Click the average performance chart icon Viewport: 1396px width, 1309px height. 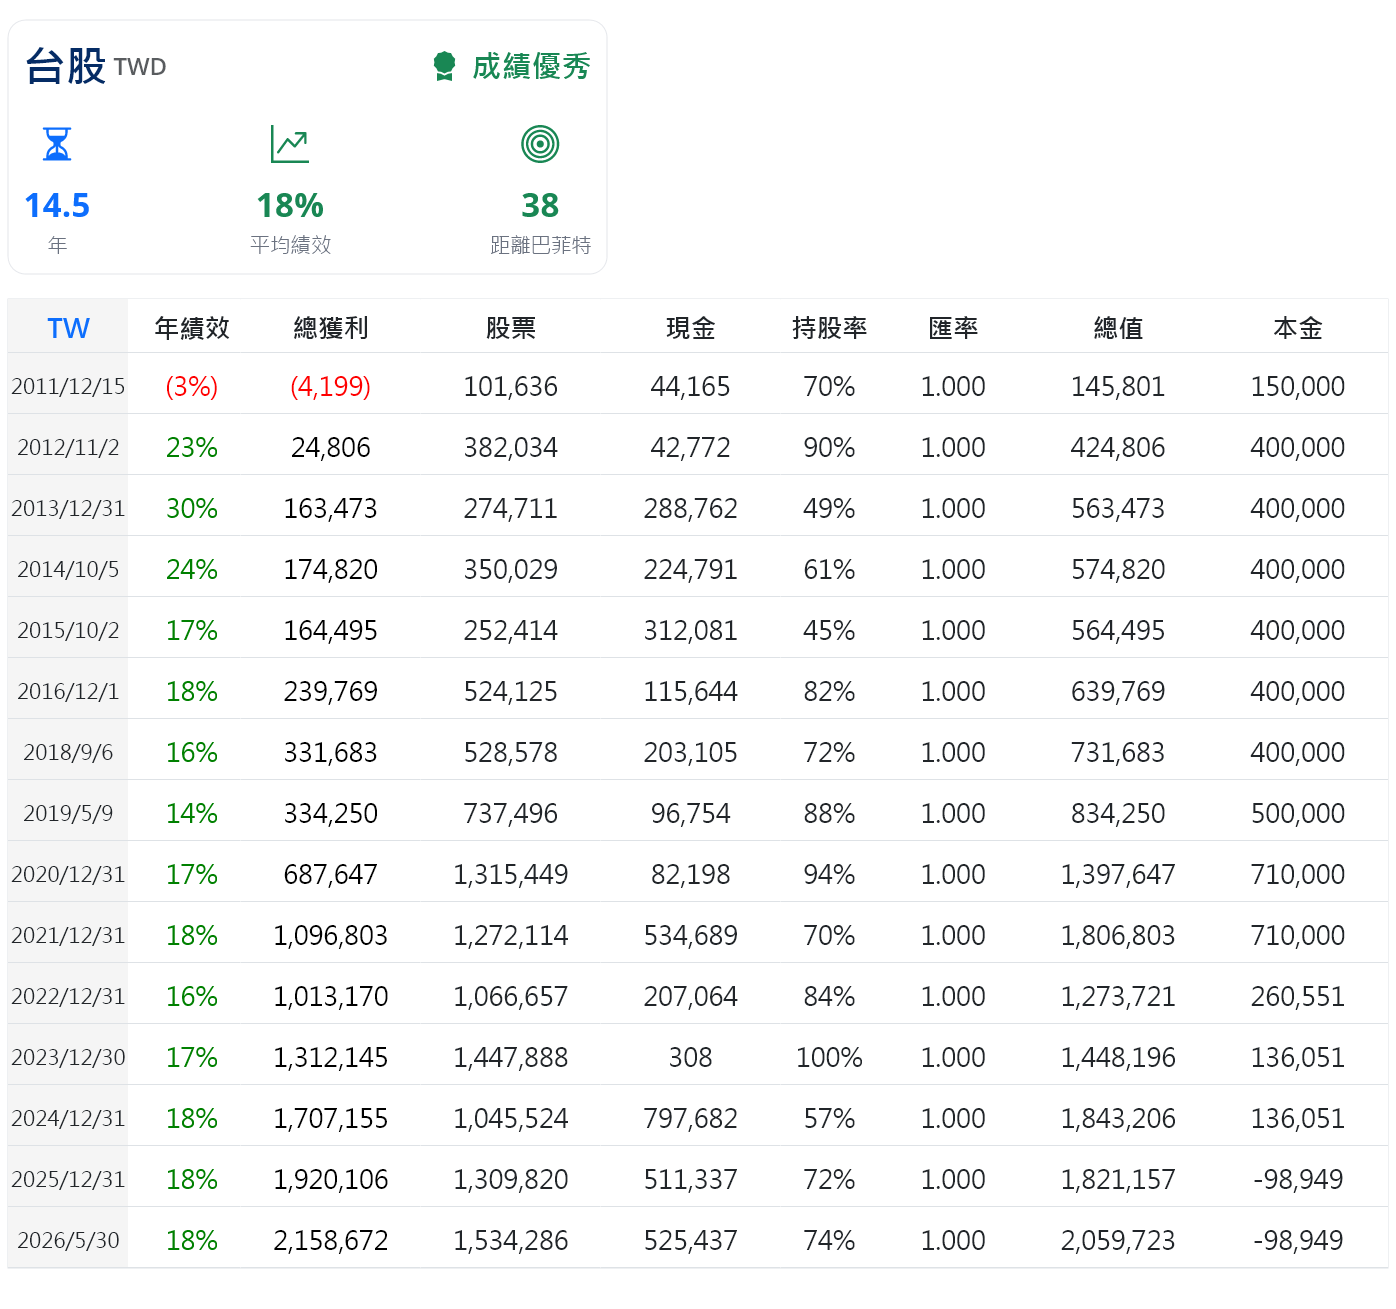pyautogui.click(x=290, y=144)
